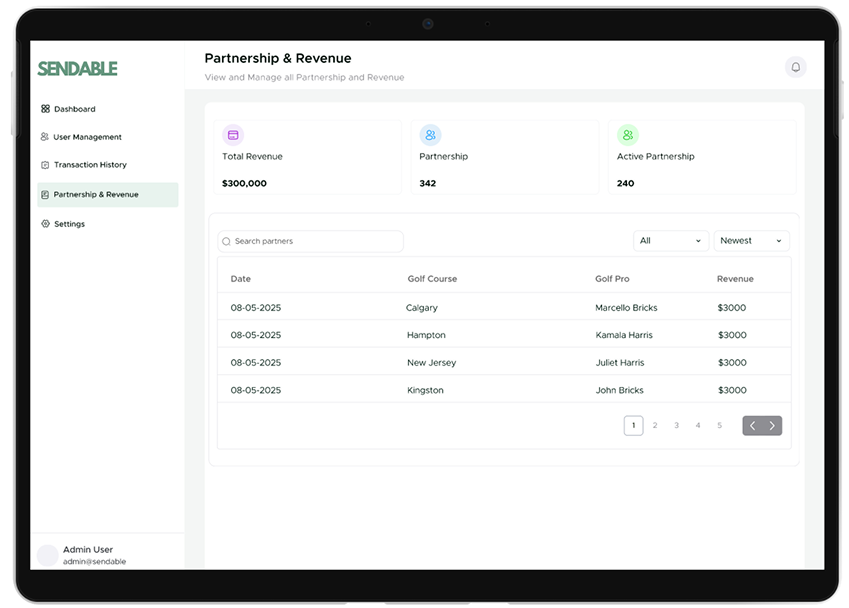Select the Partnership & Revenue sidebar icon
The width and height of the screenshot is (849, 608).
pyautogui.click(x=44, y=194)
